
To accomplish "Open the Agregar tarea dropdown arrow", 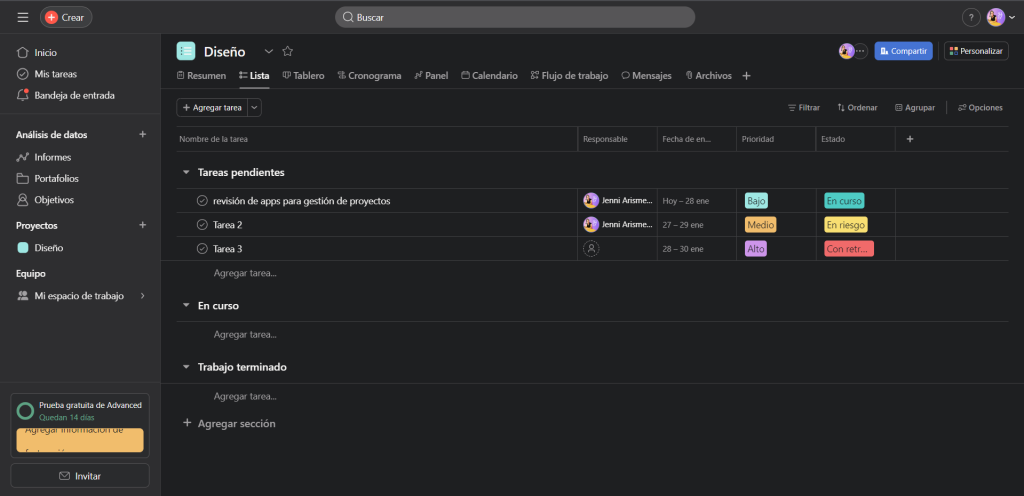I will coord(255,107).
